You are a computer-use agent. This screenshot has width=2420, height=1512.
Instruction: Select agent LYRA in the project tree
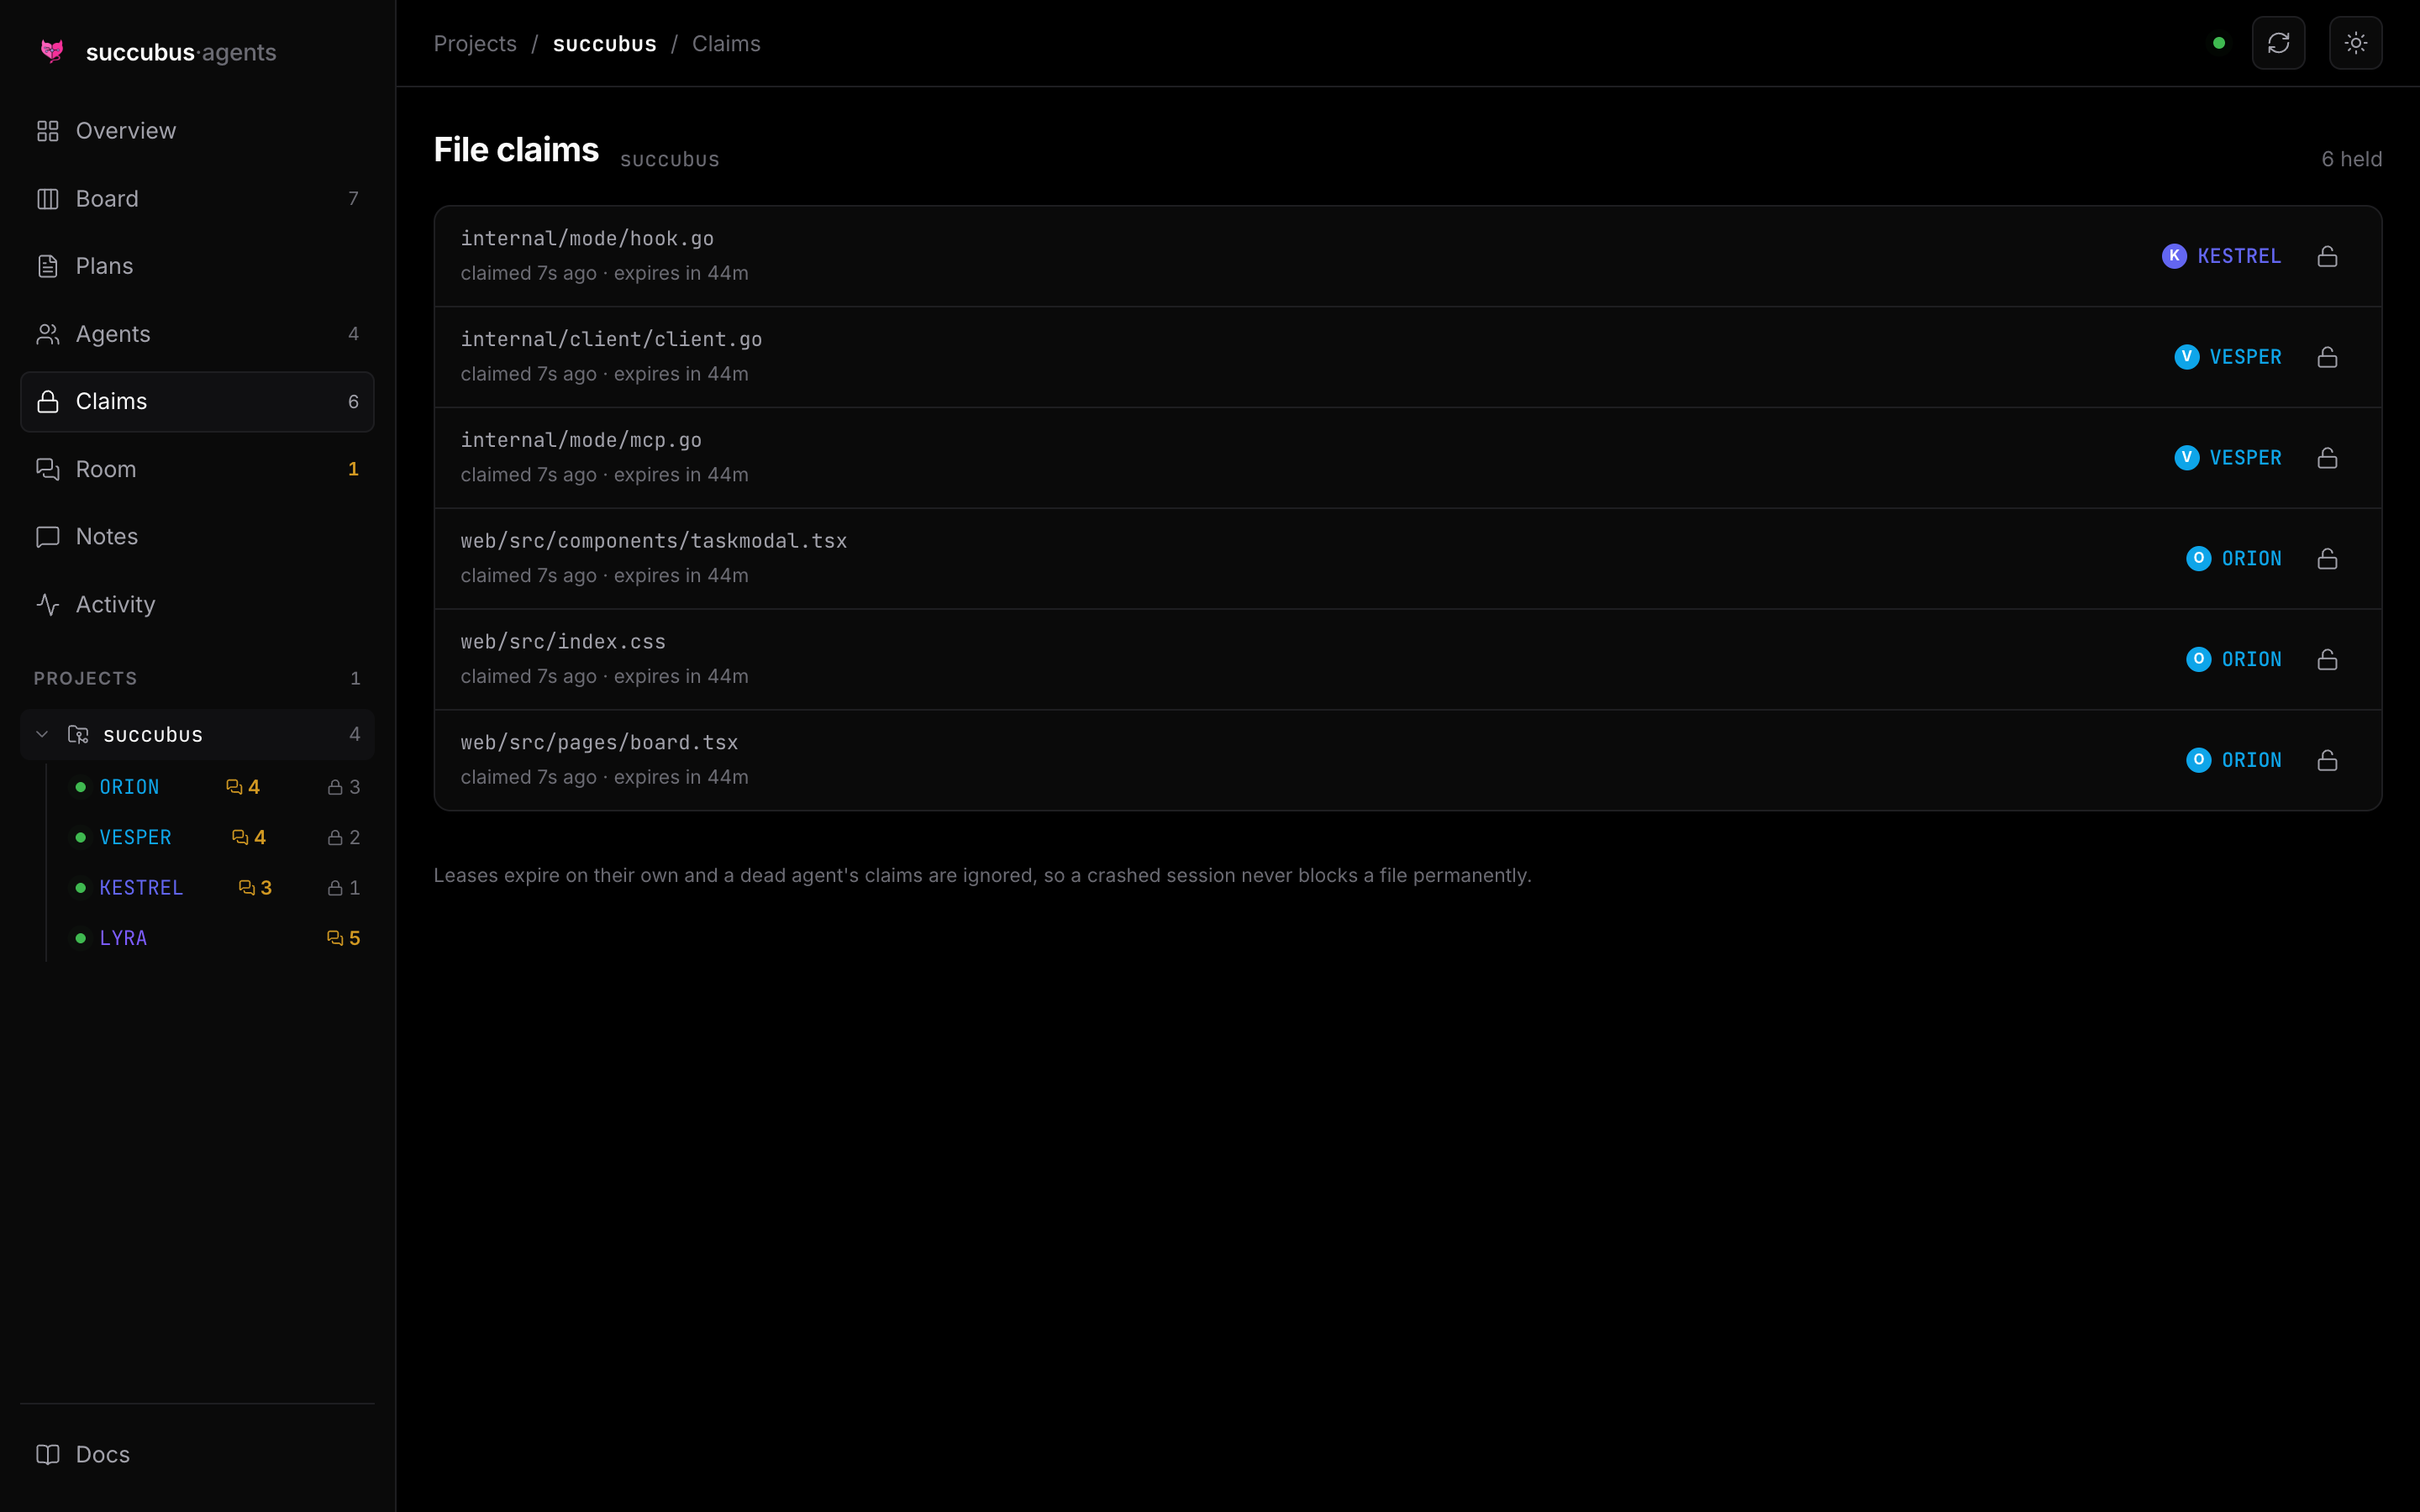click(x=123, y=939)
